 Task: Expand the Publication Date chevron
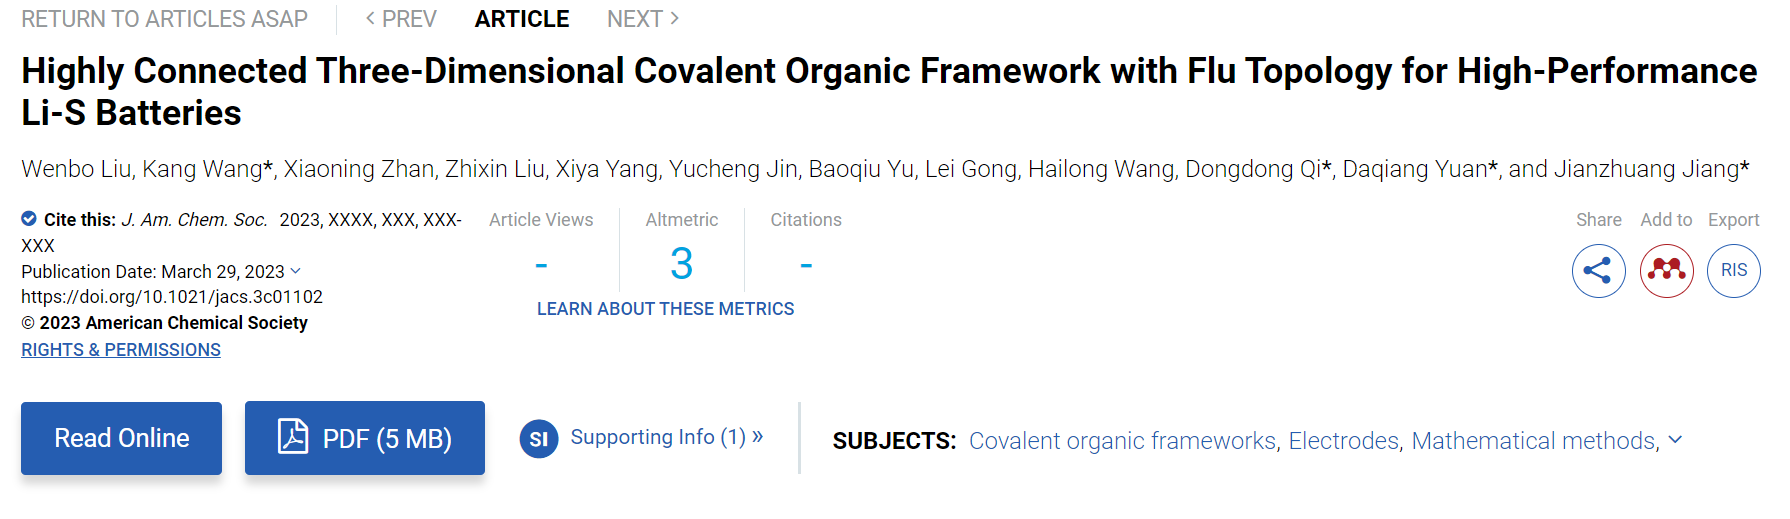tap(295, 271)
